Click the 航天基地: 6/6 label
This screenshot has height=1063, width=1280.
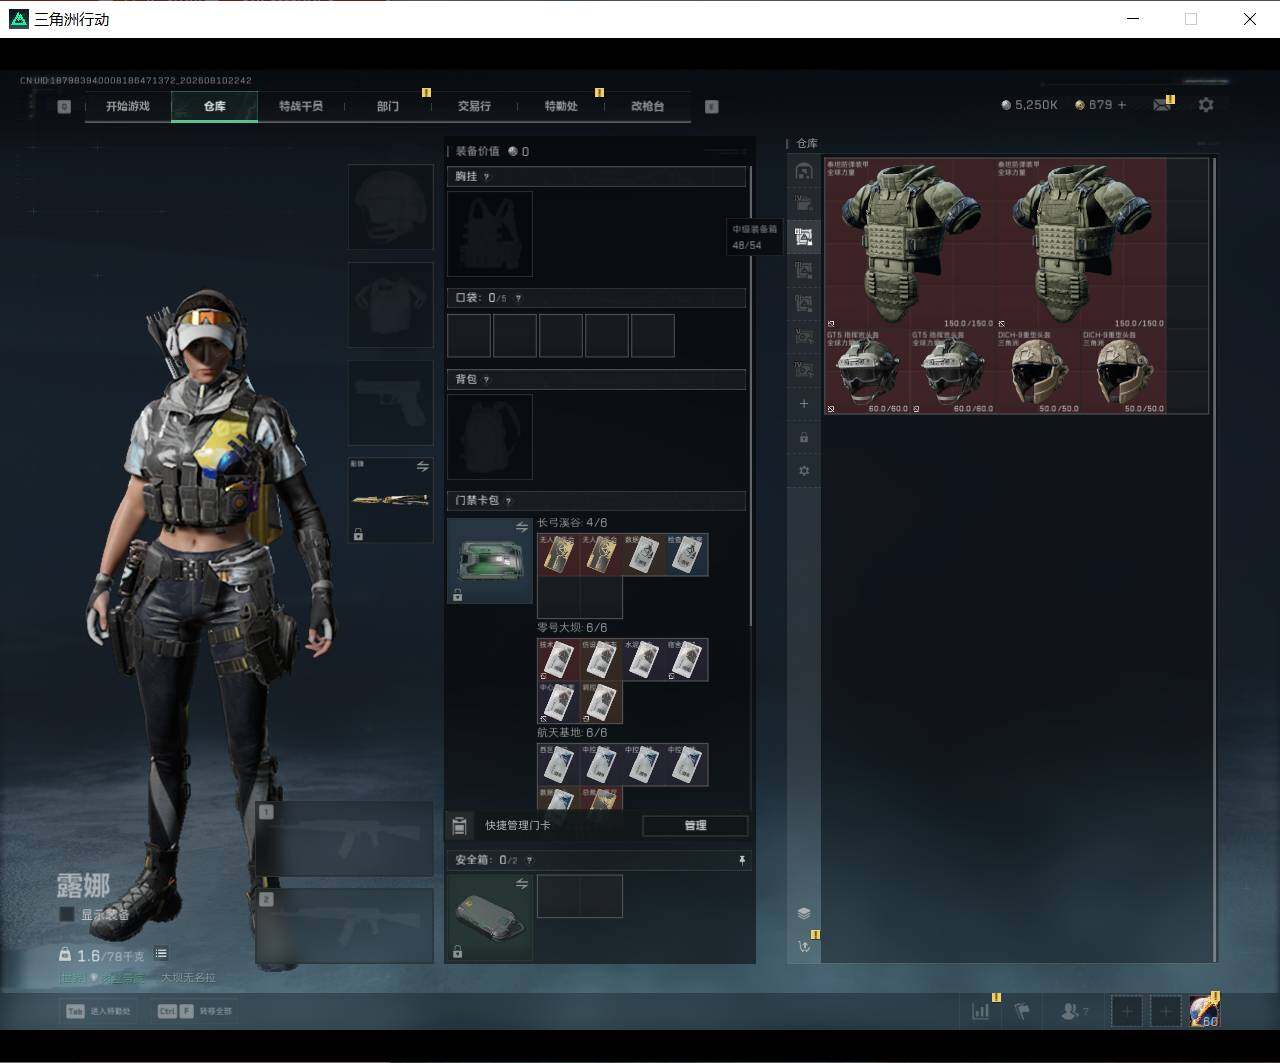click(x=572, y=733)
